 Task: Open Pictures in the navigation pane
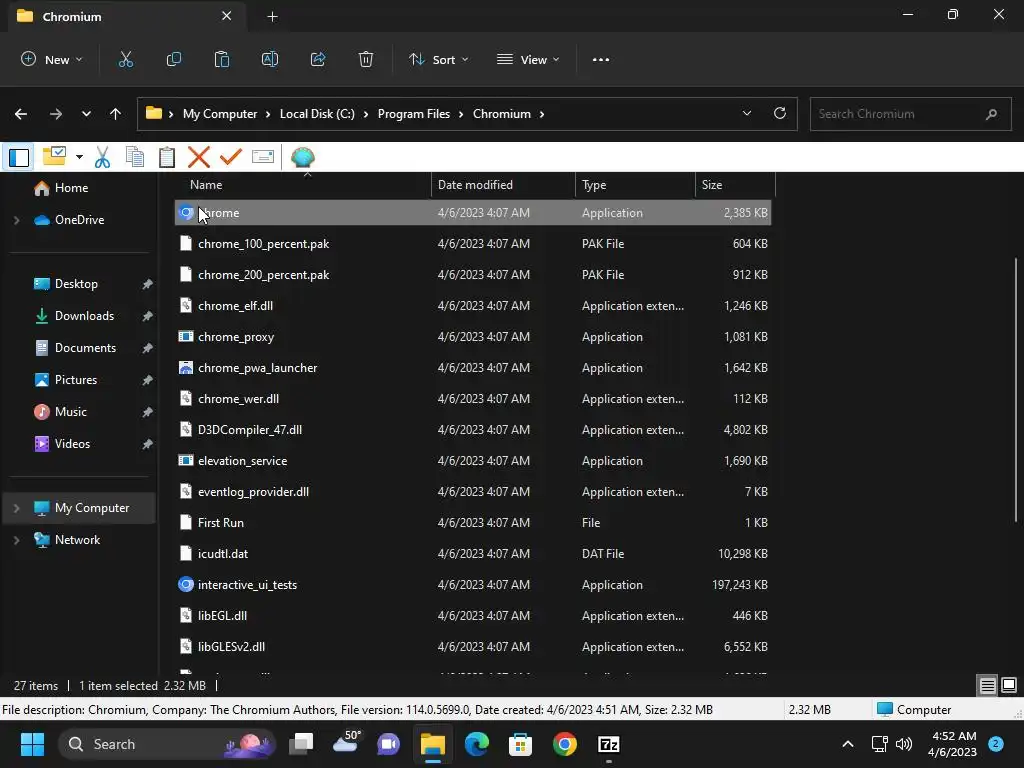[x=76, y=380]
